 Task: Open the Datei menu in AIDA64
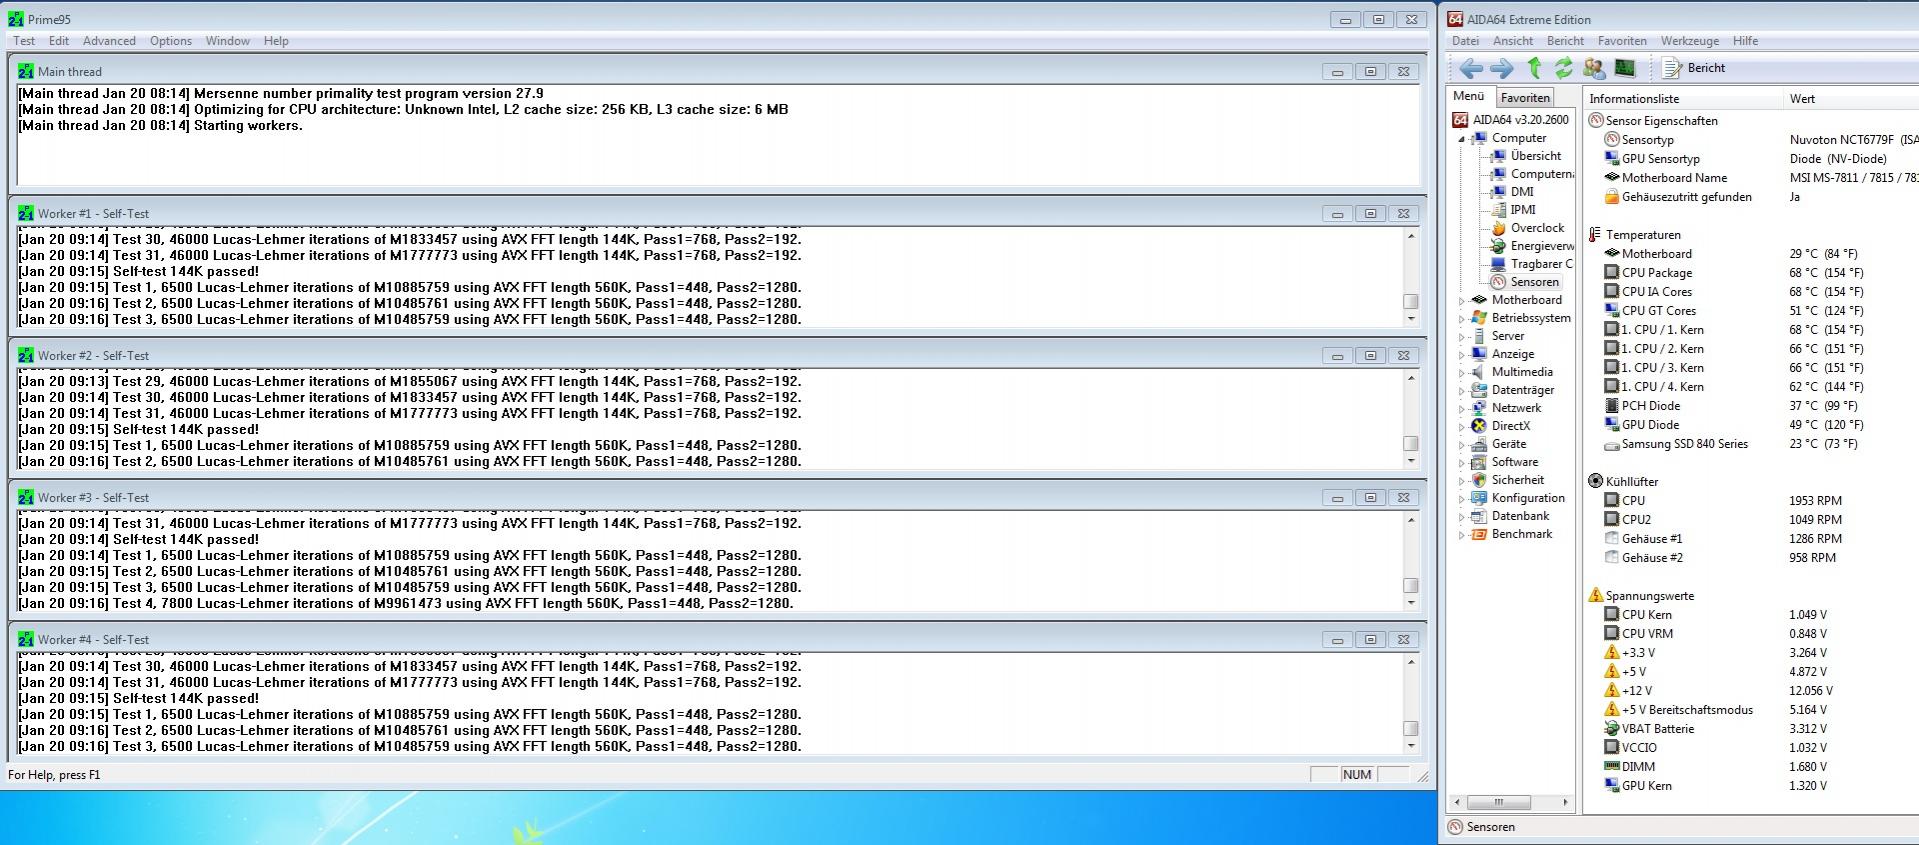[1465, 41]
